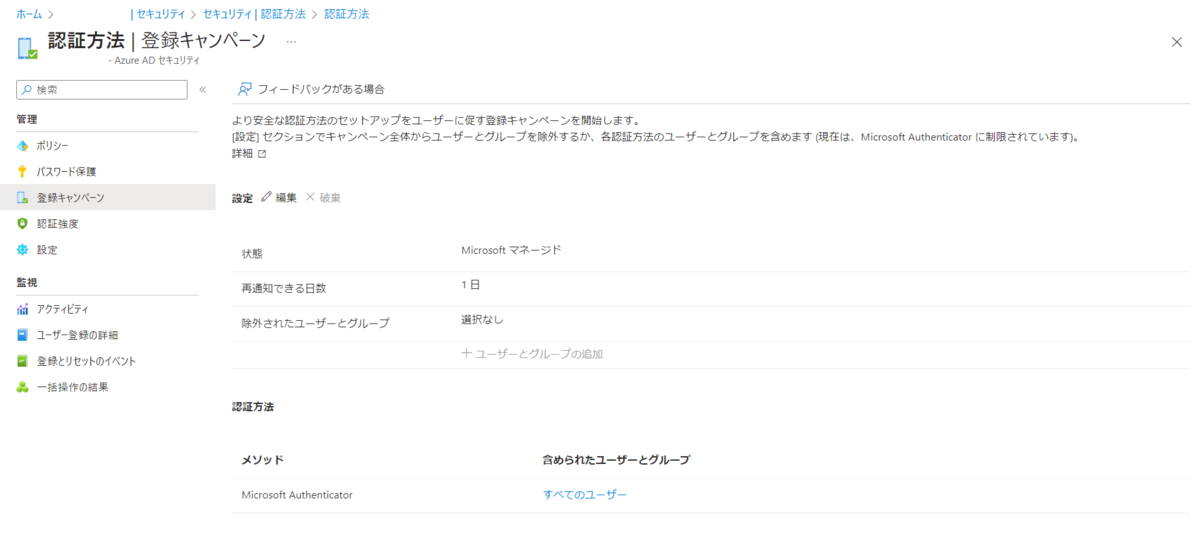Screen dimensions: 1200x544
Task: Click the 破棄 discard button
Action: [323, 197]
